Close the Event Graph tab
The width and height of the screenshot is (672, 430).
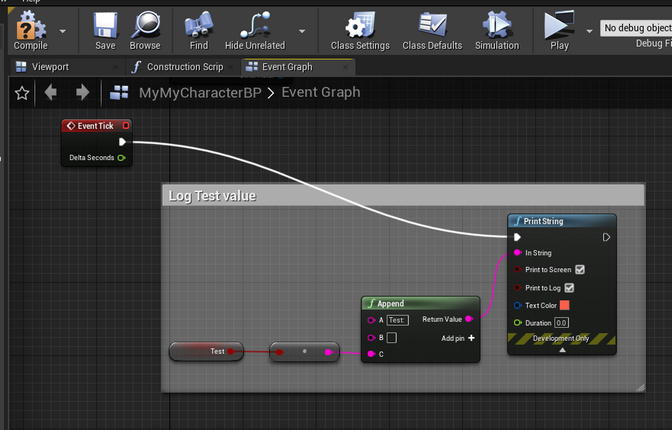click(x=345, y=67)
